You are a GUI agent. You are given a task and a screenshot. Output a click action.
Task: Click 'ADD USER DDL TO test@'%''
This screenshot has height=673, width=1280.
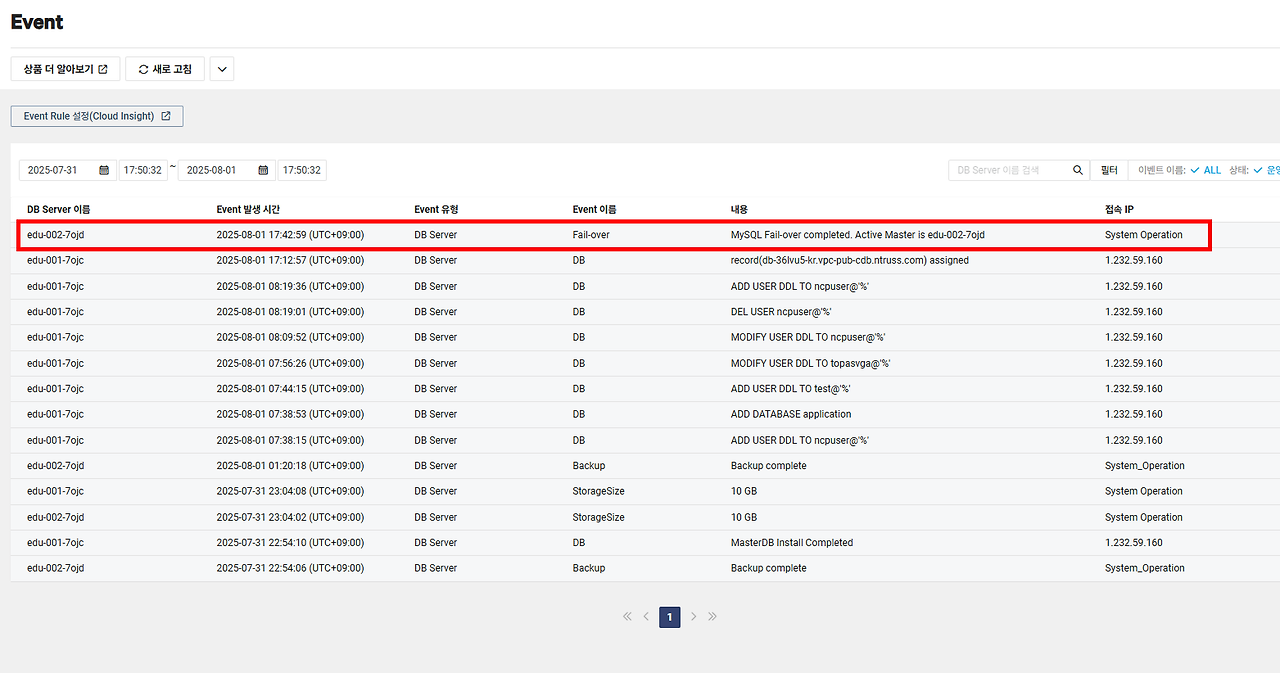click(791, 389)
